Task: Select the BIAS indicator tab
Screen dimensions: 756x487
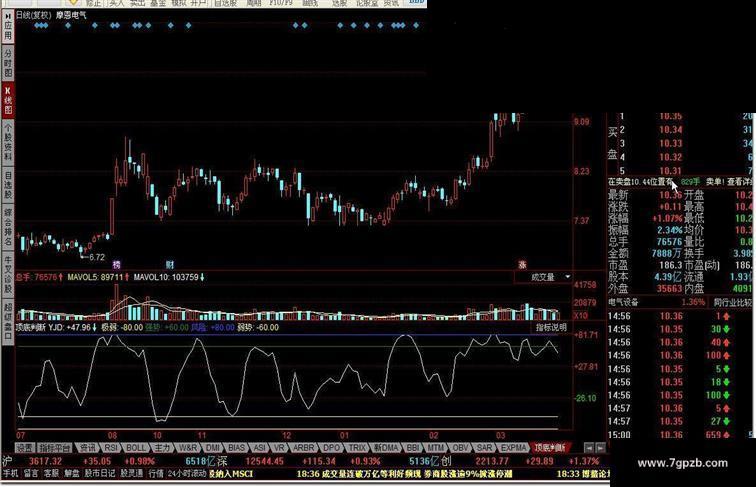Action: 236,448
